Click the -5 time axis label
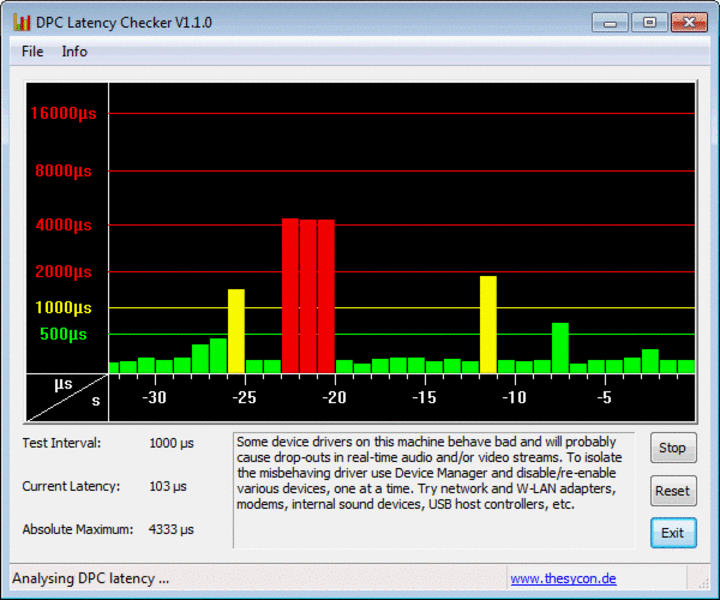720x600 pixels. [604, 398]
